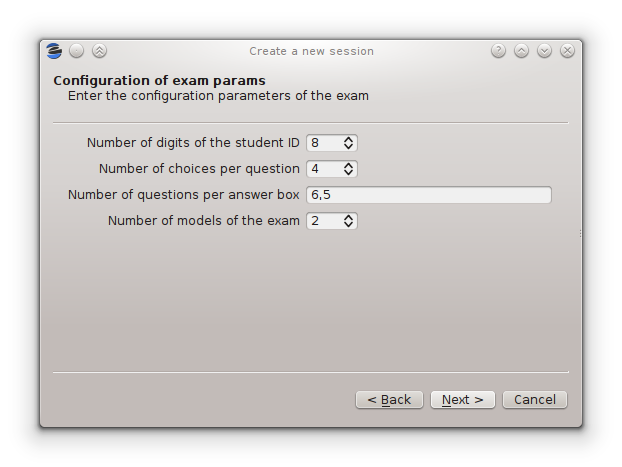The height and width of the screenshot is (467, 622).
Task: Click the application icon in the title bar
Action: (x=54, y=51)
